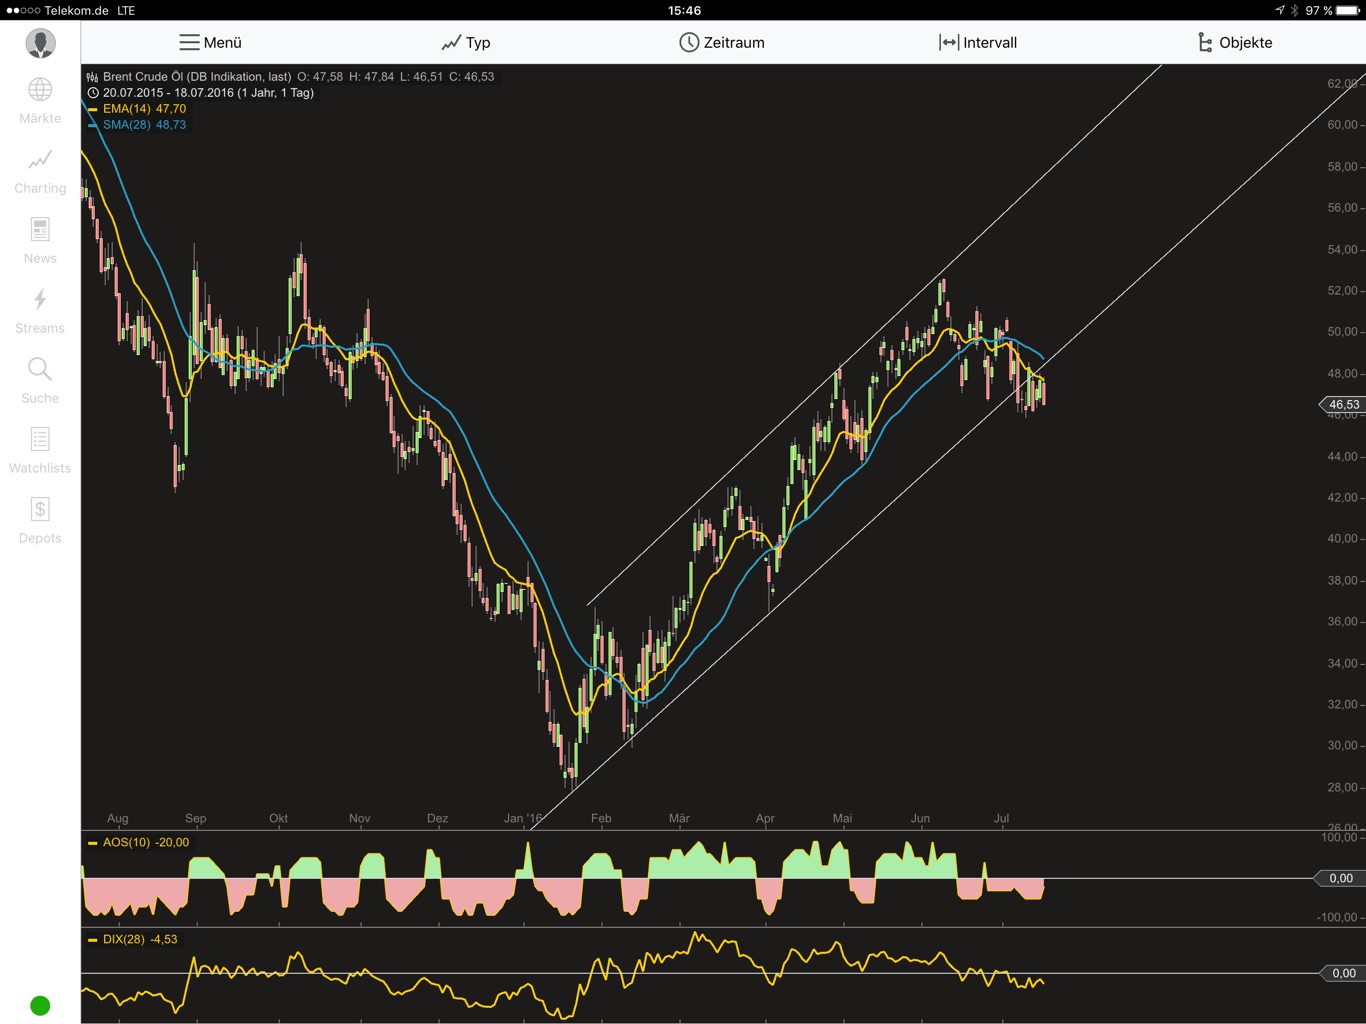1366x1024 pixels.
Task: Click the Okt label on time axis
Action: 279,818
